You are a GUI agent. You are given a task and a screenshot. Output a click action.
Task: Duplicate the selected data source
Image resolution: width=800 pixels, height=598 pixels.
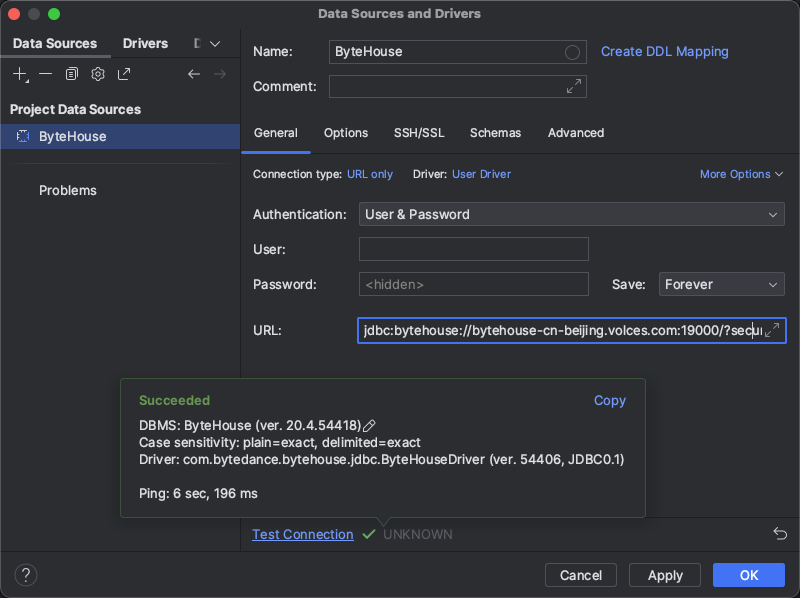coord(72,74)
